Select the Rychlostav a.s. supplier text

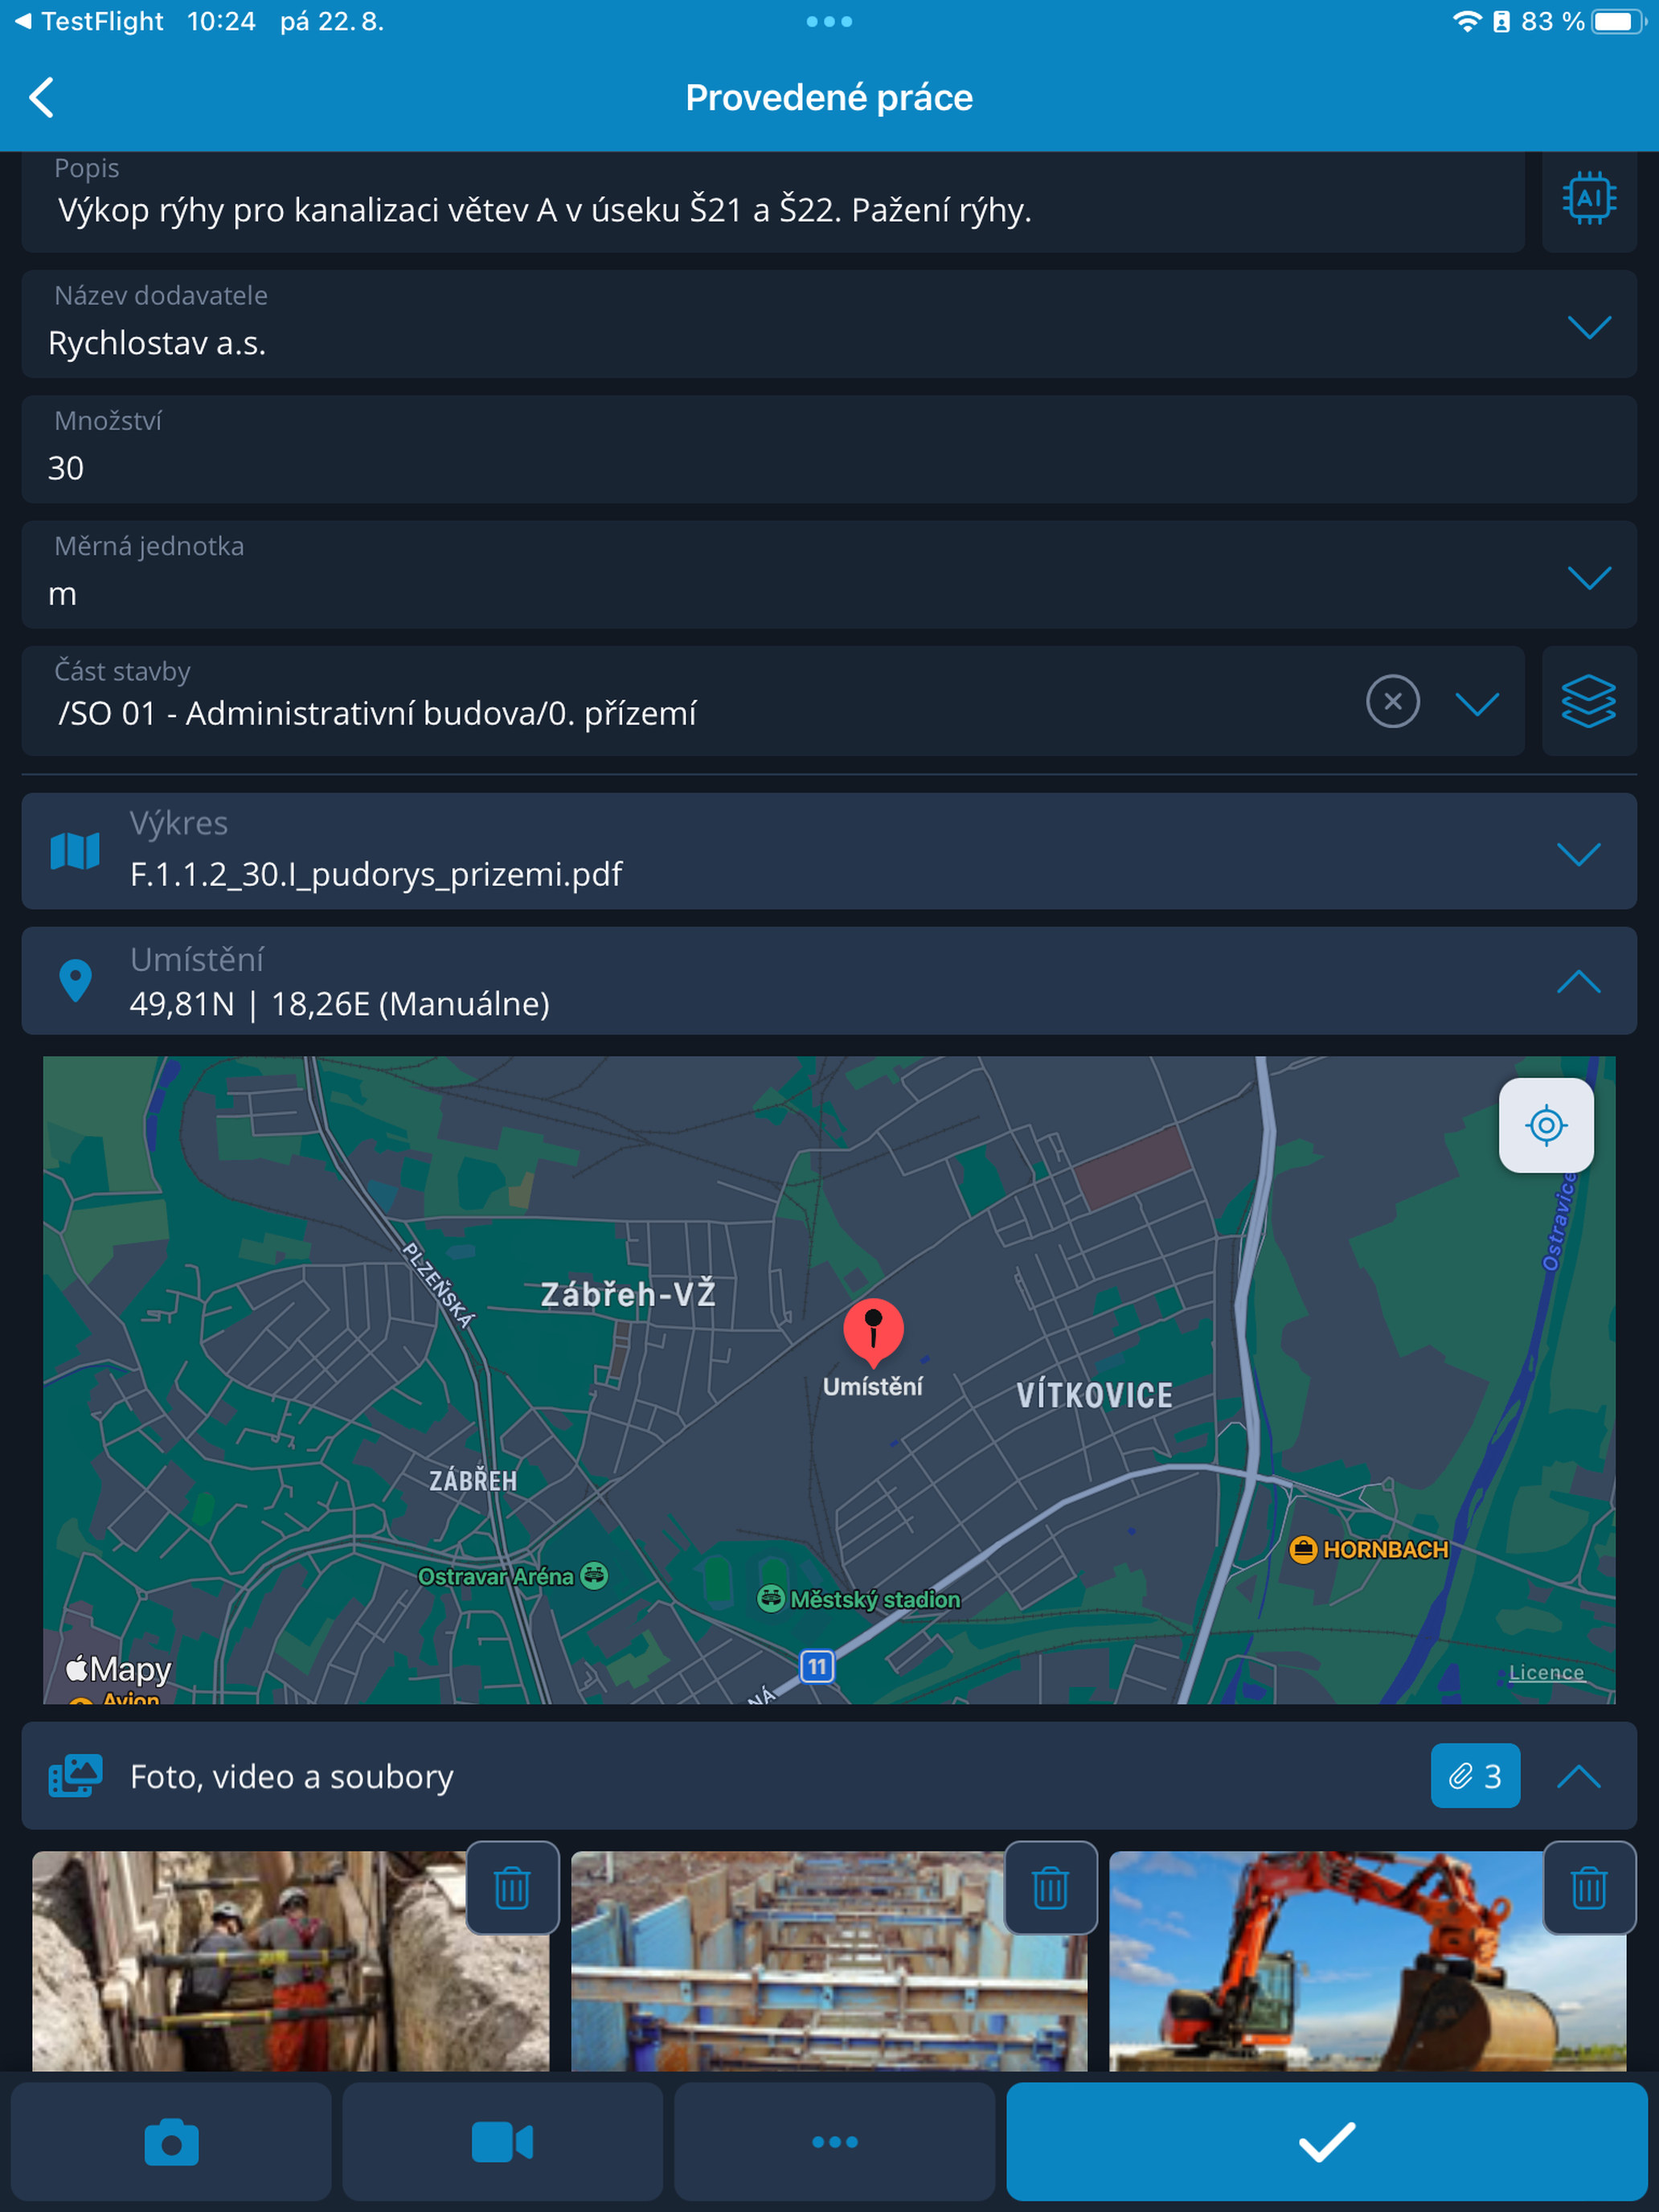[157, 343]
